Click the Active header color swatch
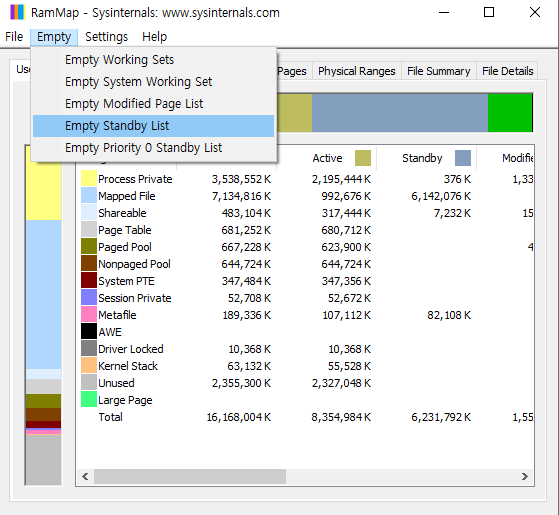This screenshot has height=515, width=559. 363,158
